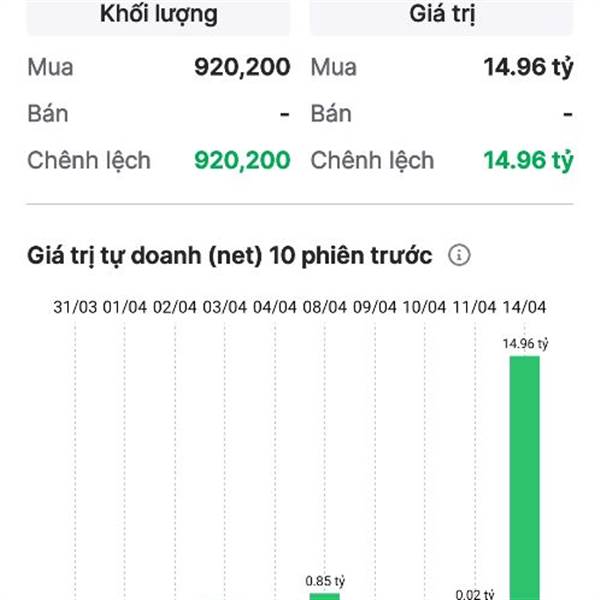
Task: Click the chart title Giá trị tự doanh
Action: (230, 255)
